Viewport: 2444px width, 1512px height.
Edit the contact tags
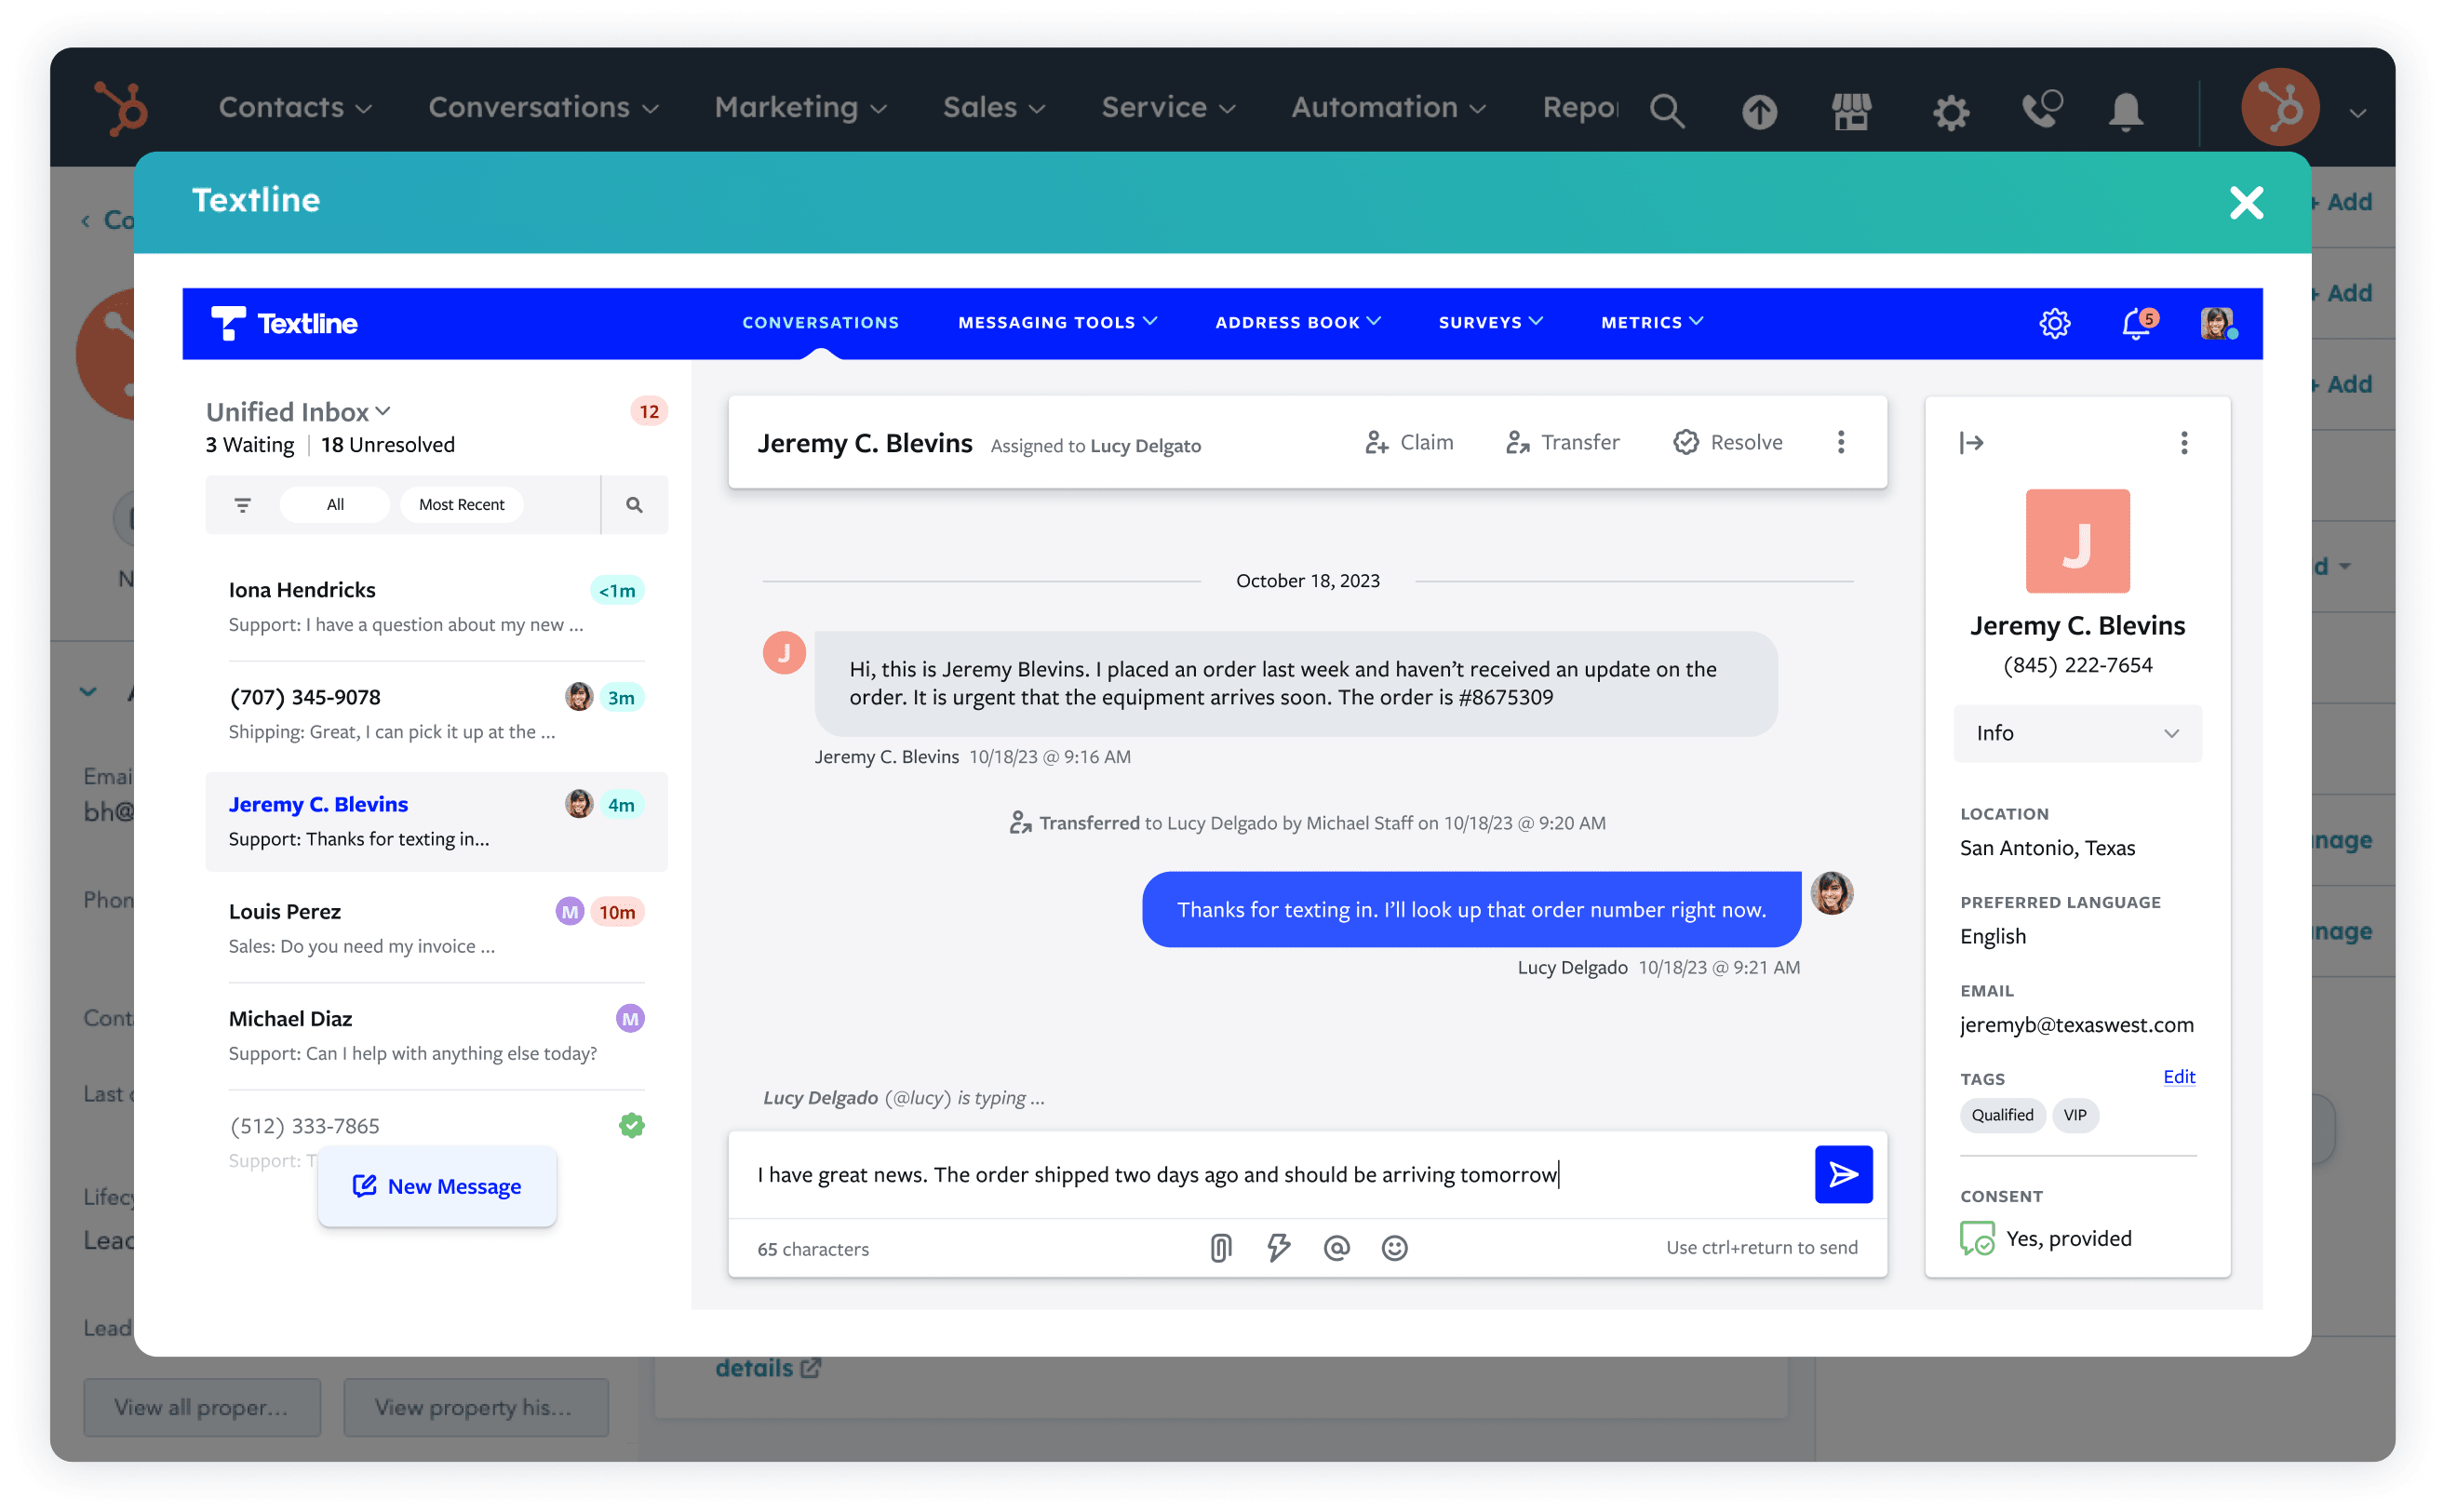2178,1077
